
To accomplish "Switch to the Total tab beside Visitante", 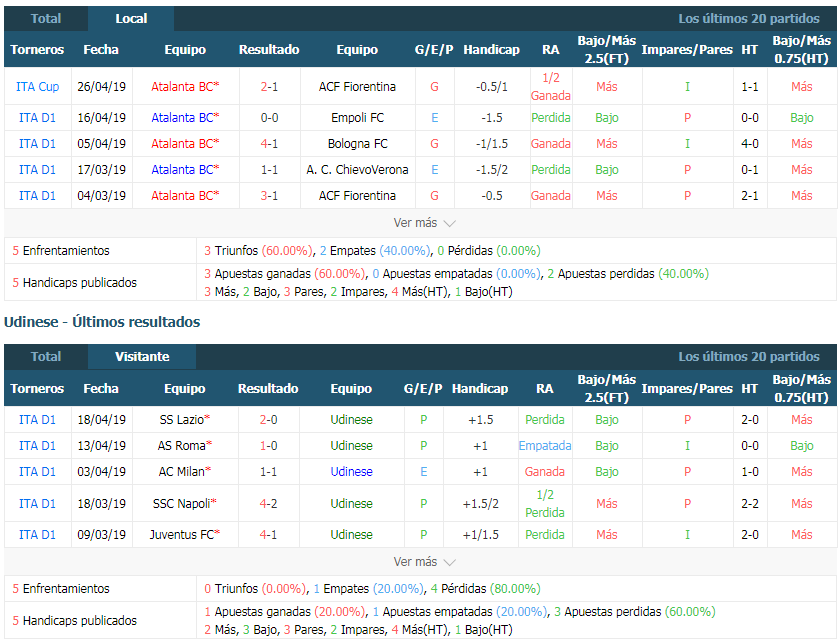I will tap(46, 357).
